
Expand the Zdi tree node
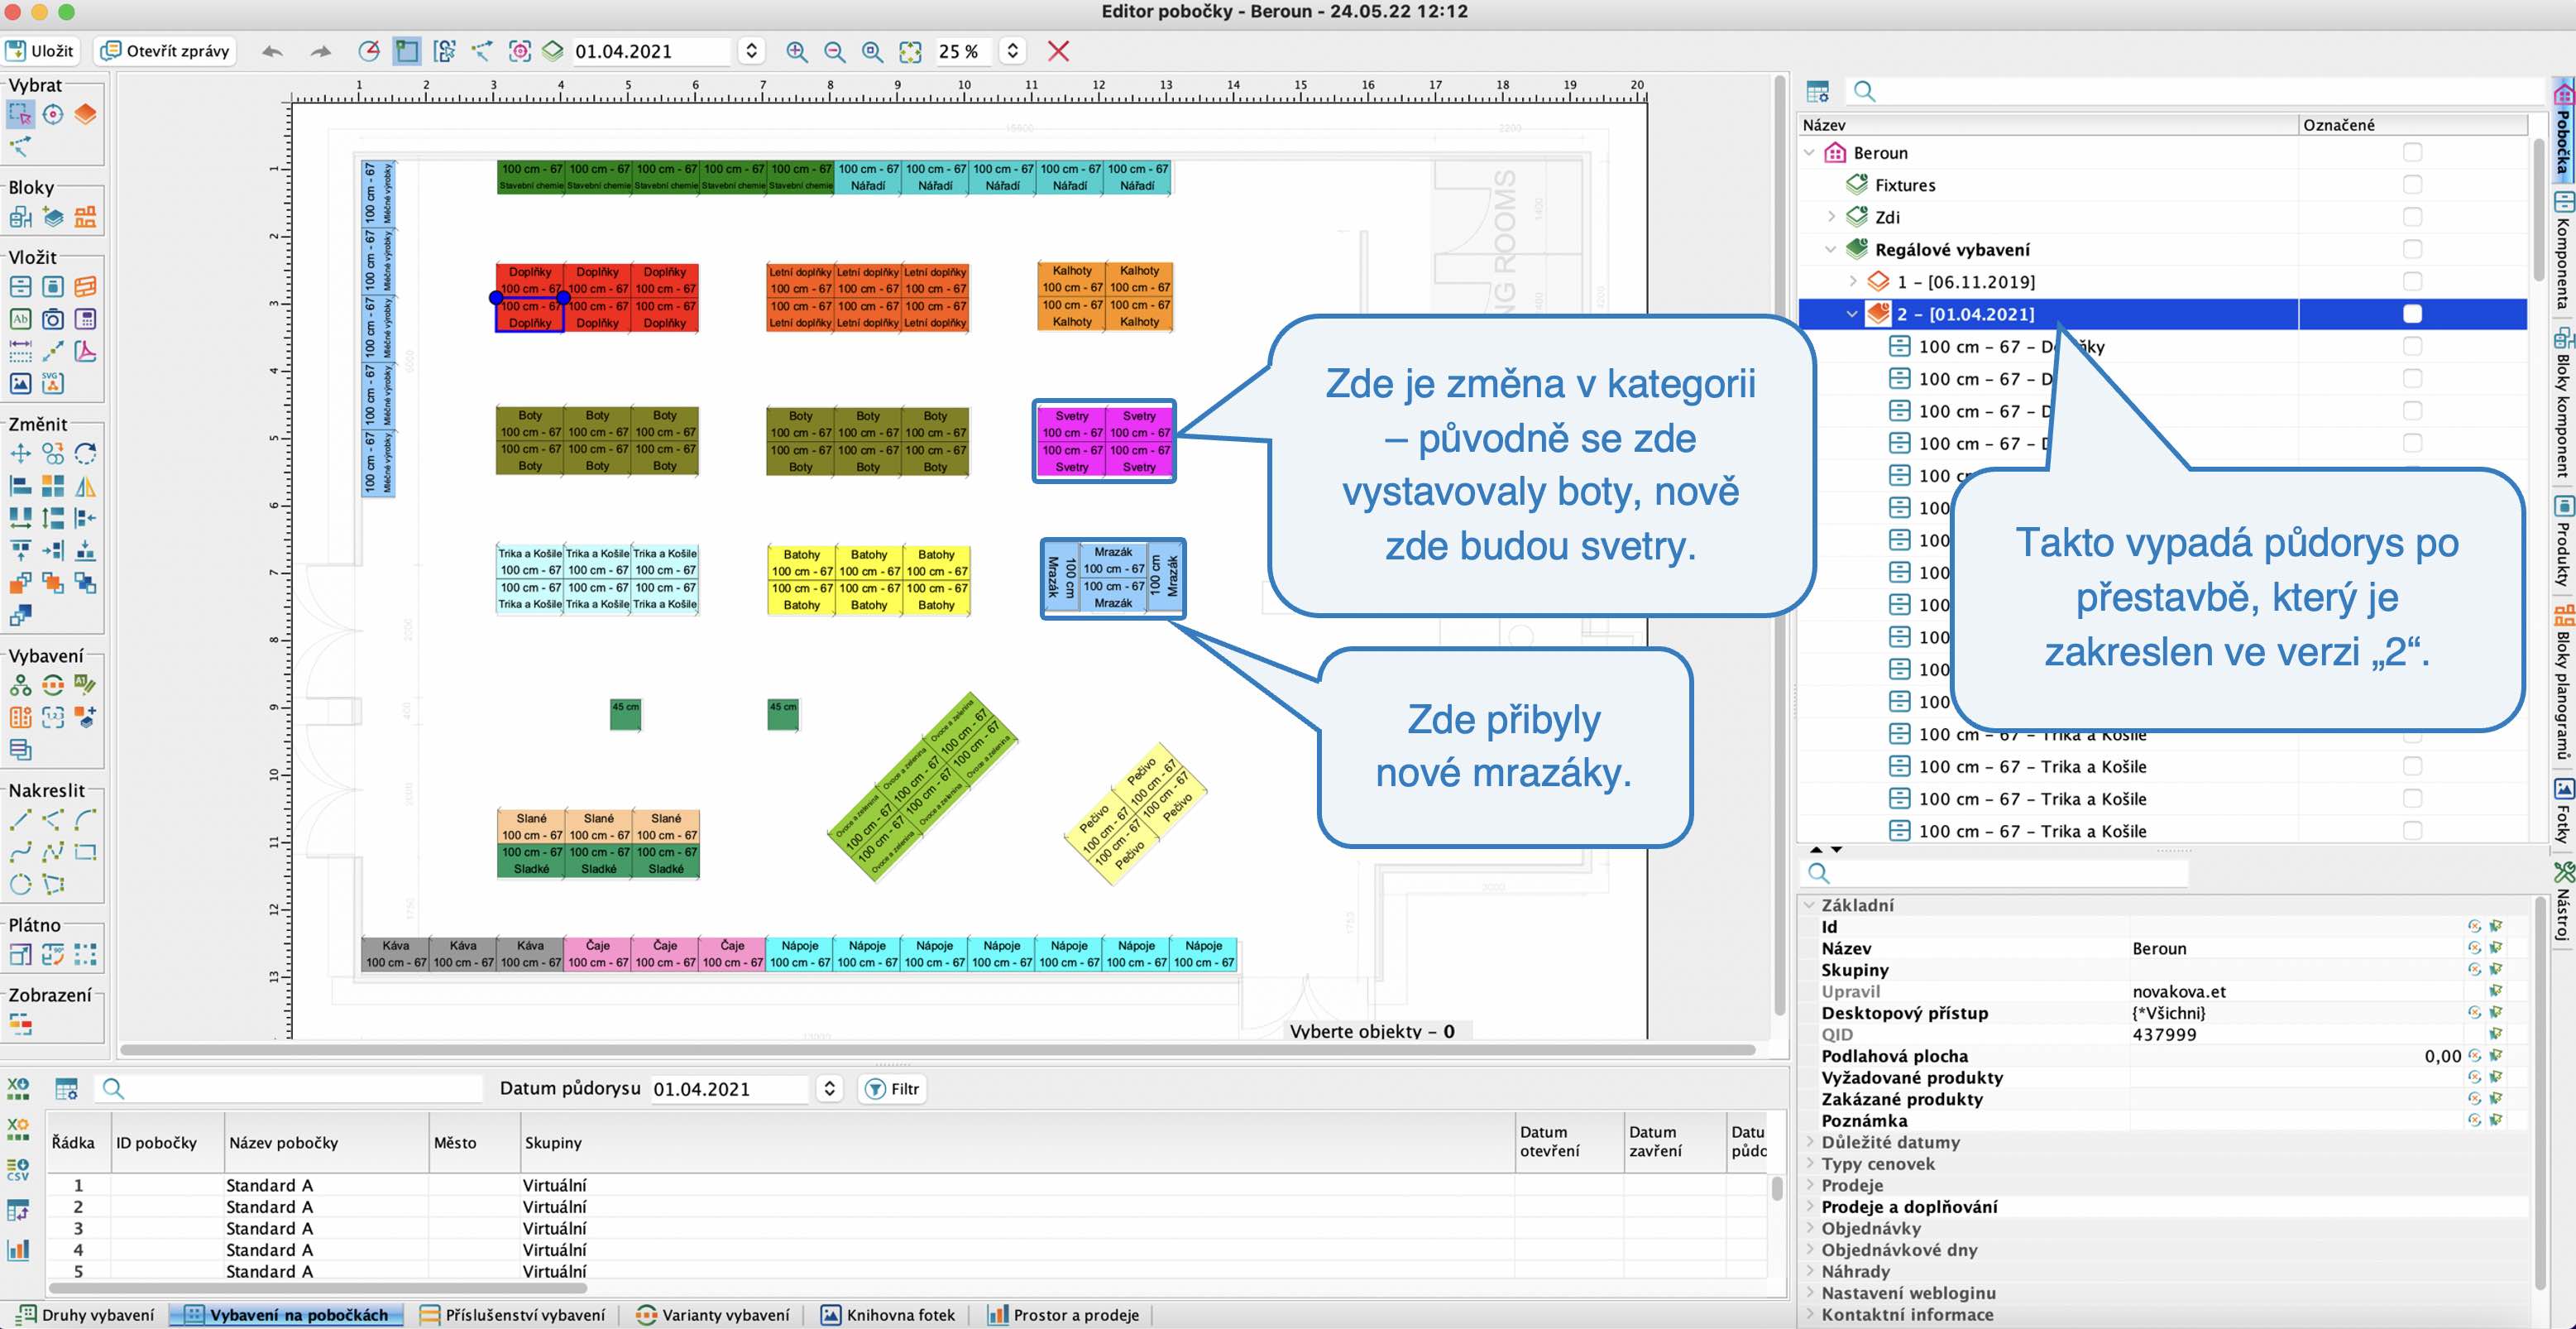click(x=1831, y=217)
